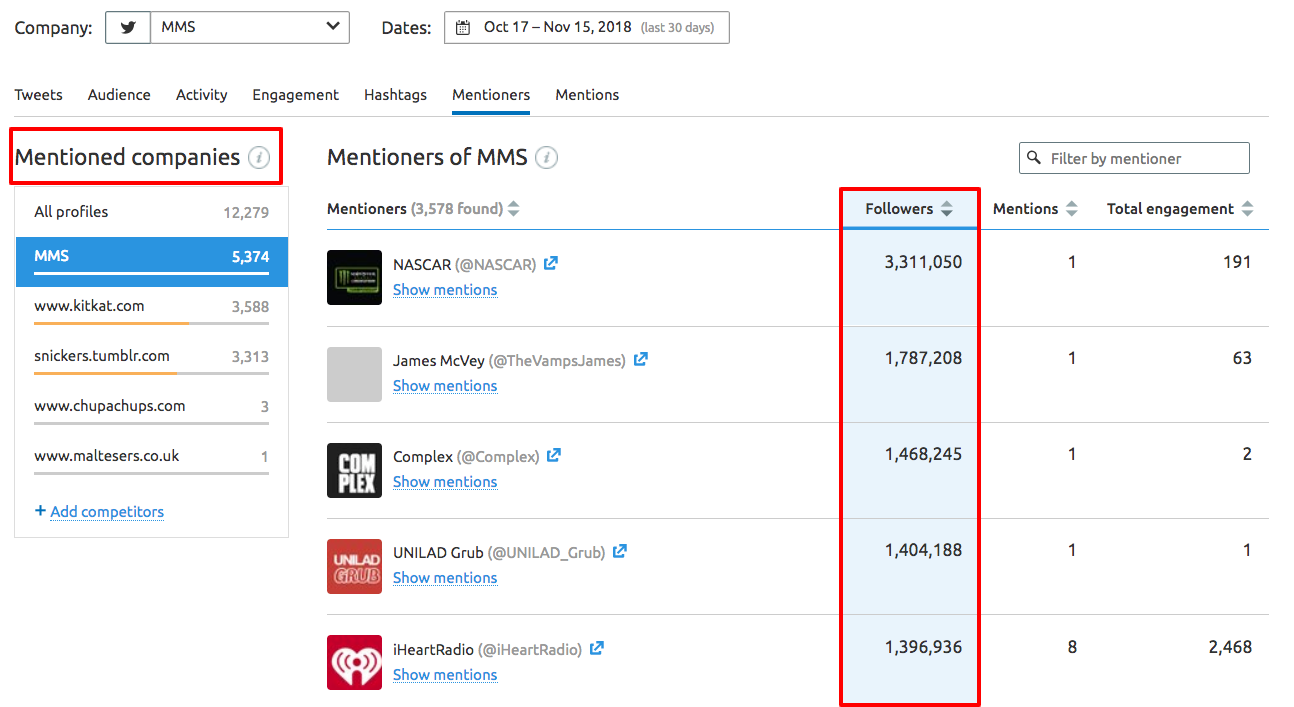Screen dimensions: 1294x707
Task: Show mentions for UNILAD Grub
Action: pyautogui.click(x=445, y=578)
